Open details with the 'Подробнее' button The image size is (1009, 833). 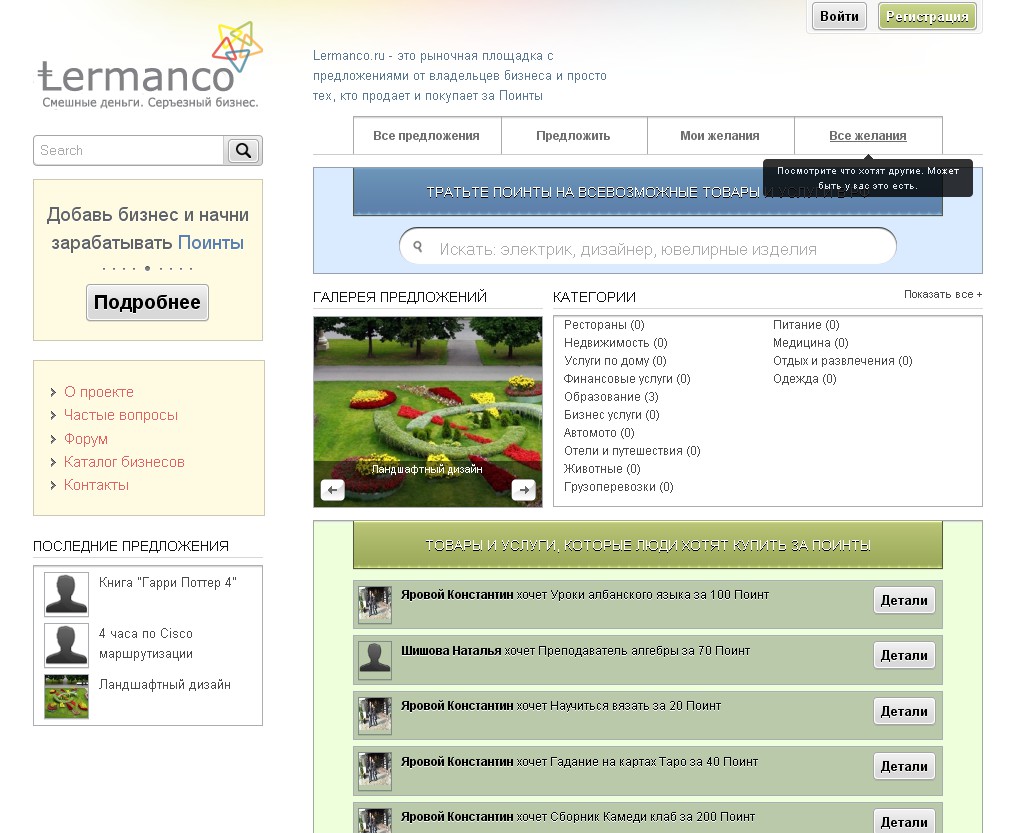147,301
